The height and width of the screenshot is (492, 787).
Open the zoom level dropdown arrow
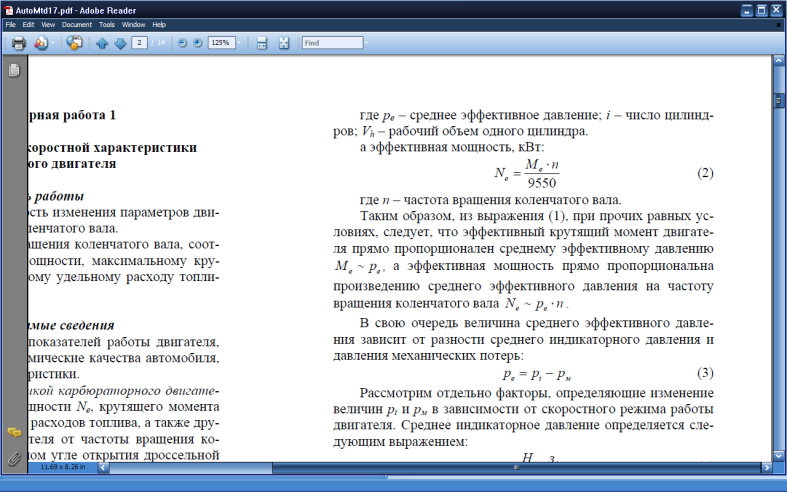point(239,43)
